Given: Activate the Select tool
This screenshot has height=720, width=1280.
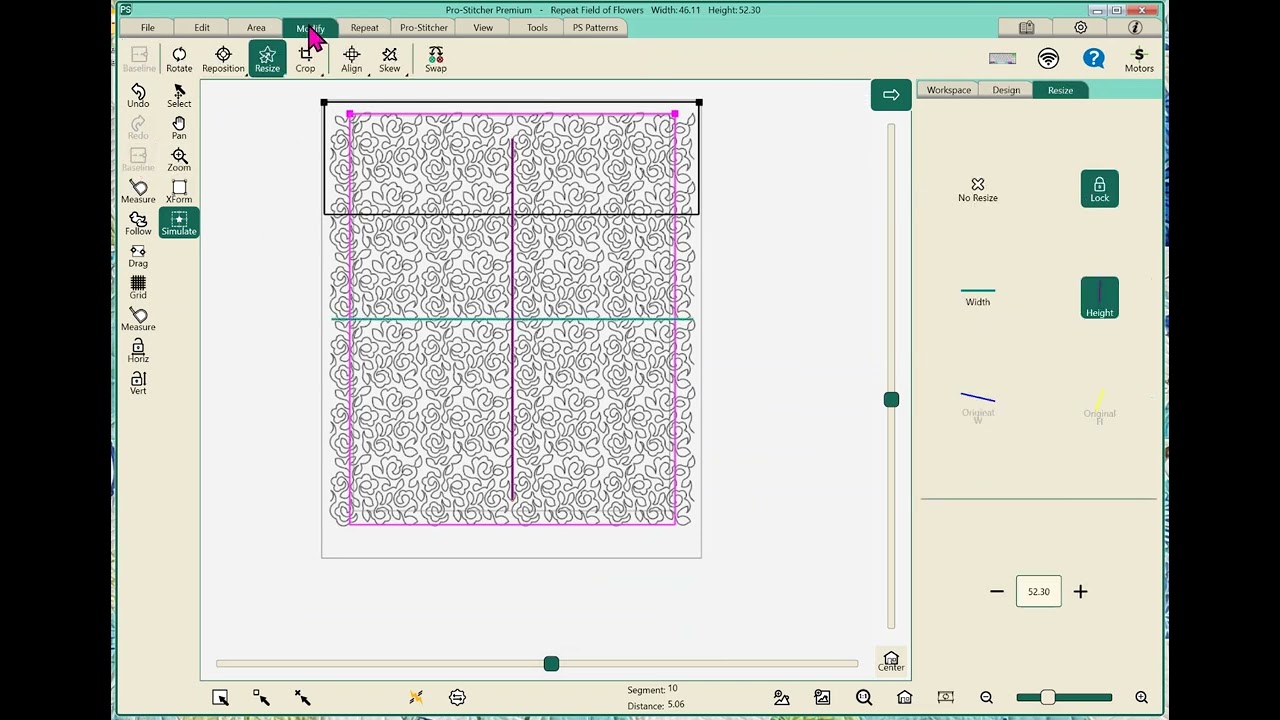Looking at the screenshot, I should coord(179,96).
